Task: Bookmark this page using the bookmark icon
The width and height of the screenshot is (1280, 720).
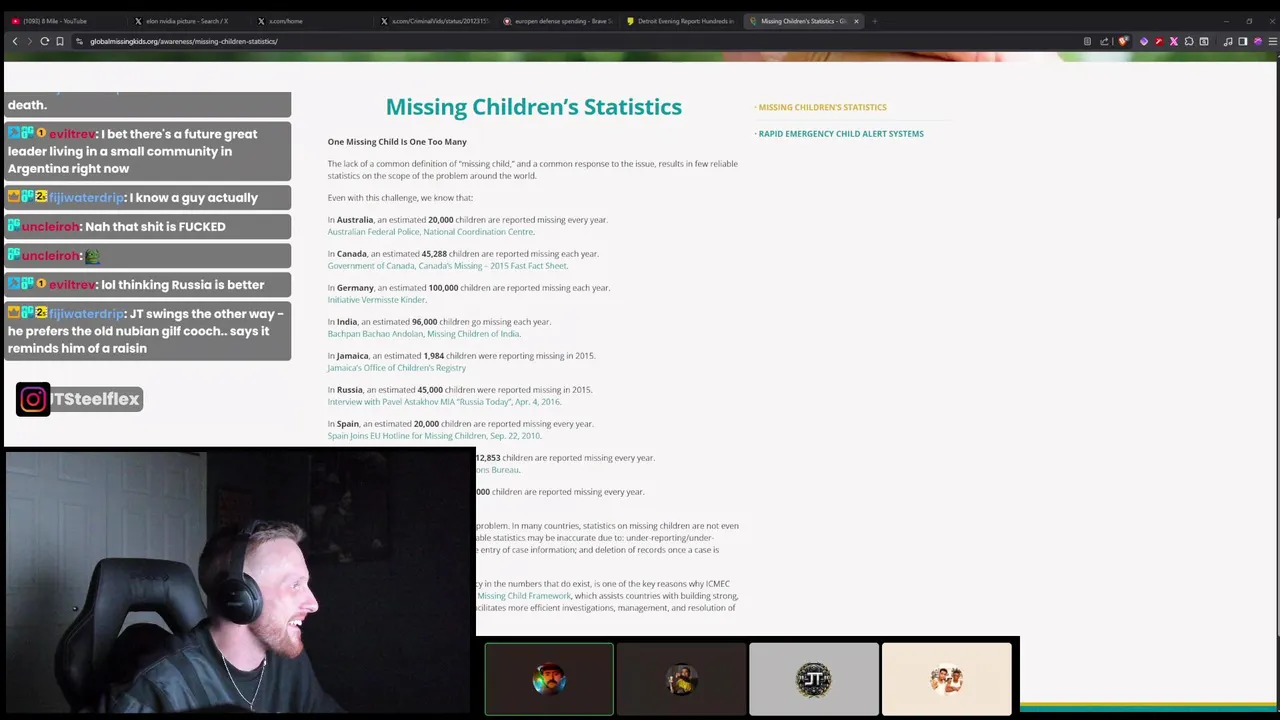Action: (60, 41)
